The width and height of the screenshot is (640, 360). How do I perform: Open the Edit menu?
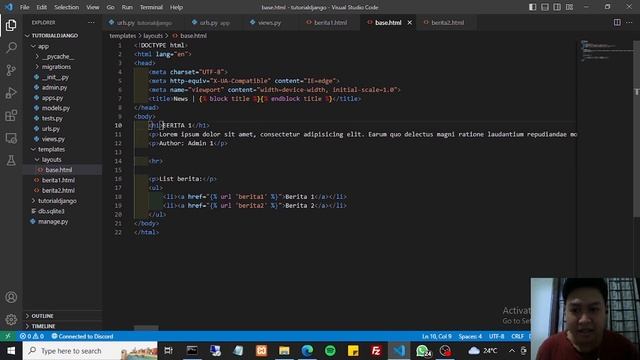pyautogui.click(x=42, y=7)
